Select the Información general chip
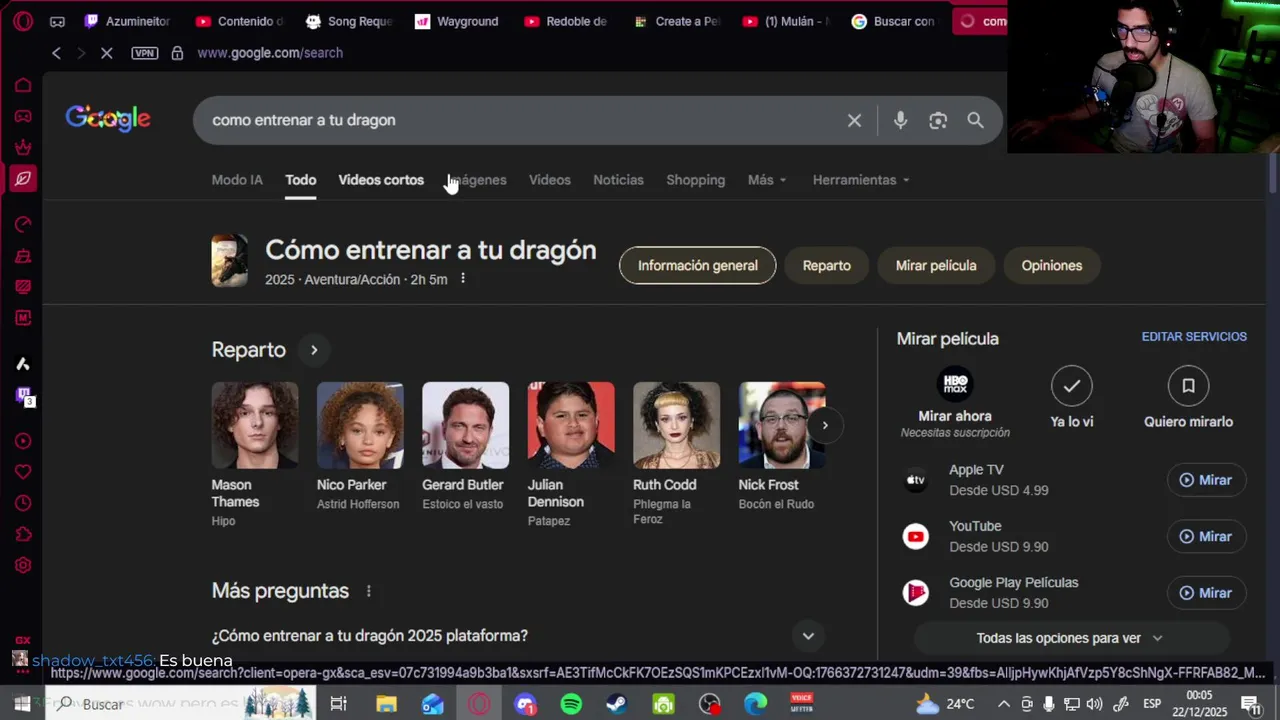Image resolution: width=1280 pixels, height=720 pixels. 698,265
